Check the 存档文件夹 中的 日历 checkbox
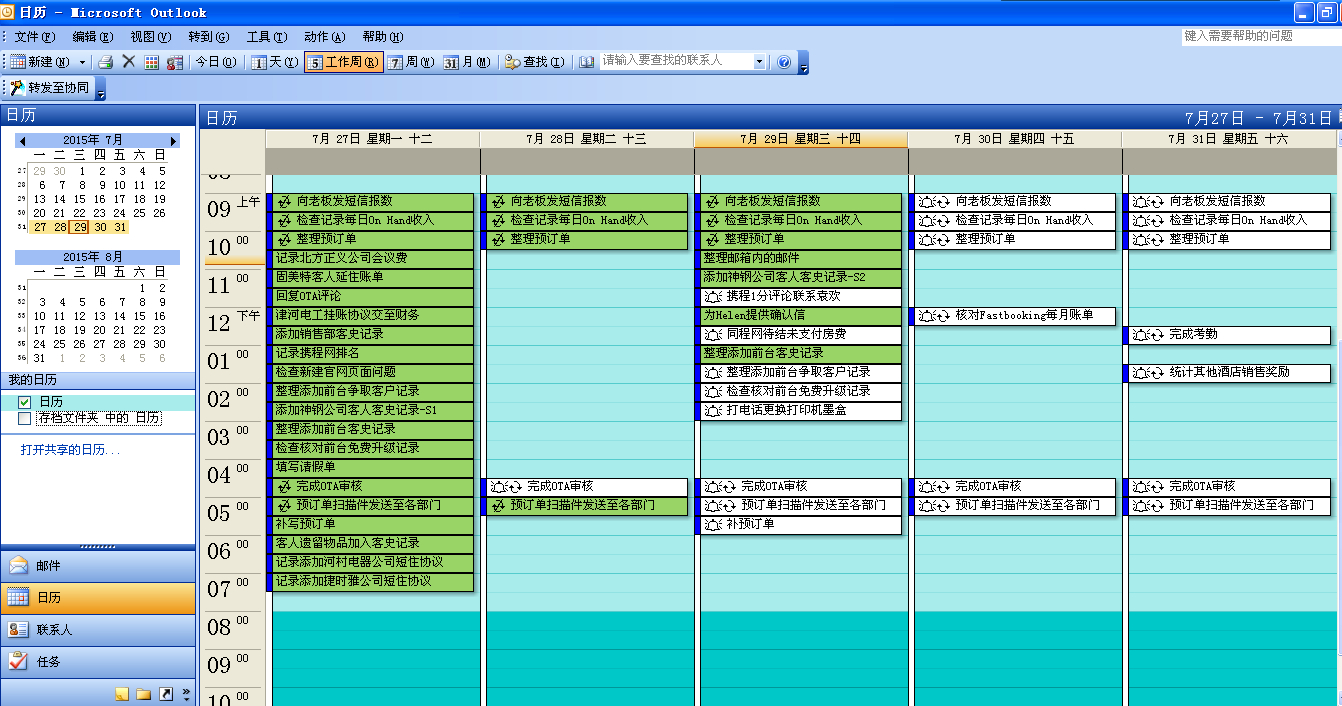Image resolution: width=1342 pixels, height=706 pixels. 25,418
